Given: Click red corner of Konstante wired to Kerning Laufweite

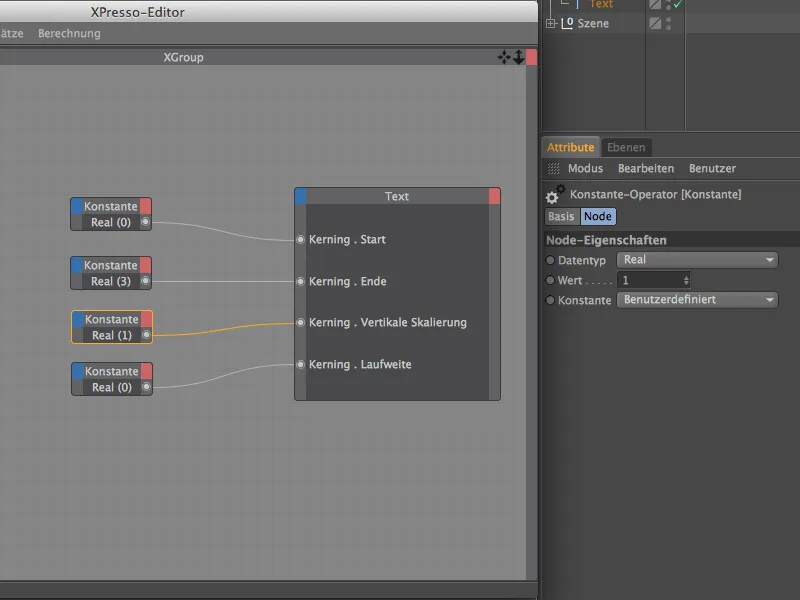Looking at the screenshot, I should (x=146, y=371).
